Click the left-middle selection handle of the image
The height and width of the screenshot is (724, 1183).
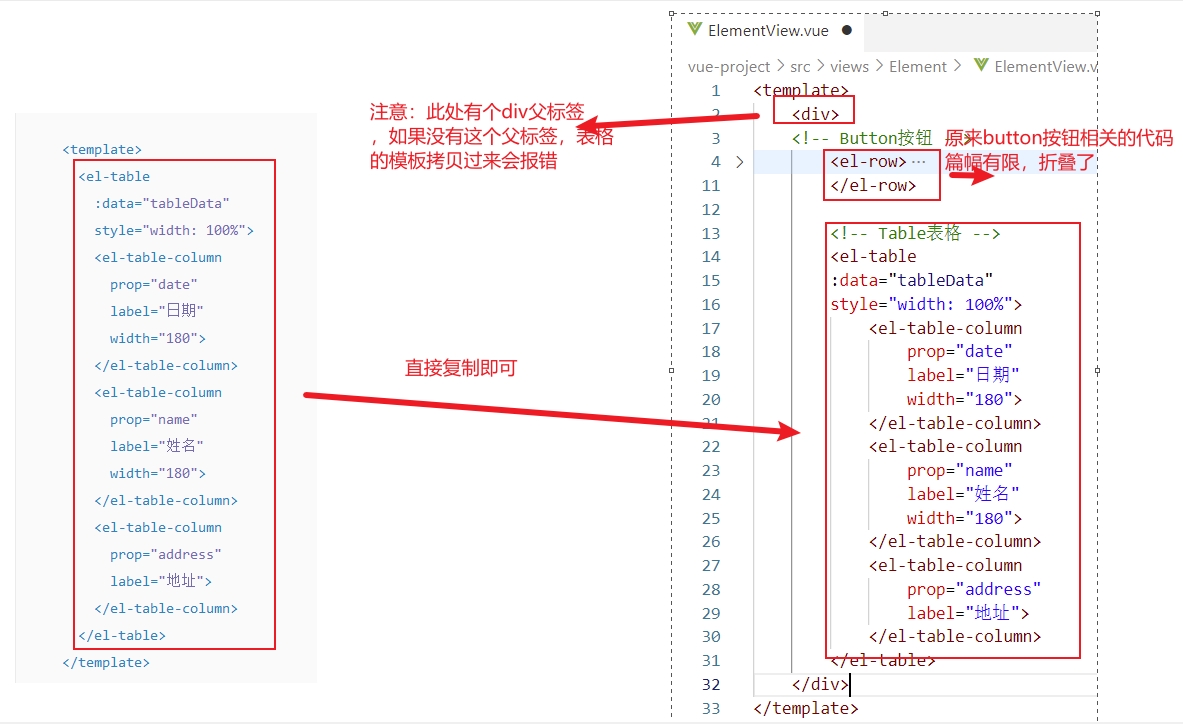pos(671,370)
